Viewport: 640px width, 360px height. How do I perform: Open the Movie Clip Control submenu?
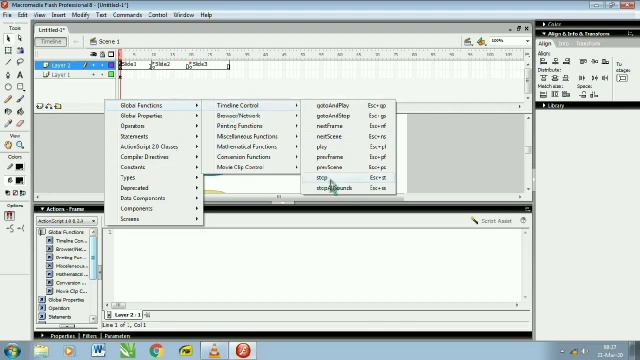(251, 167)
